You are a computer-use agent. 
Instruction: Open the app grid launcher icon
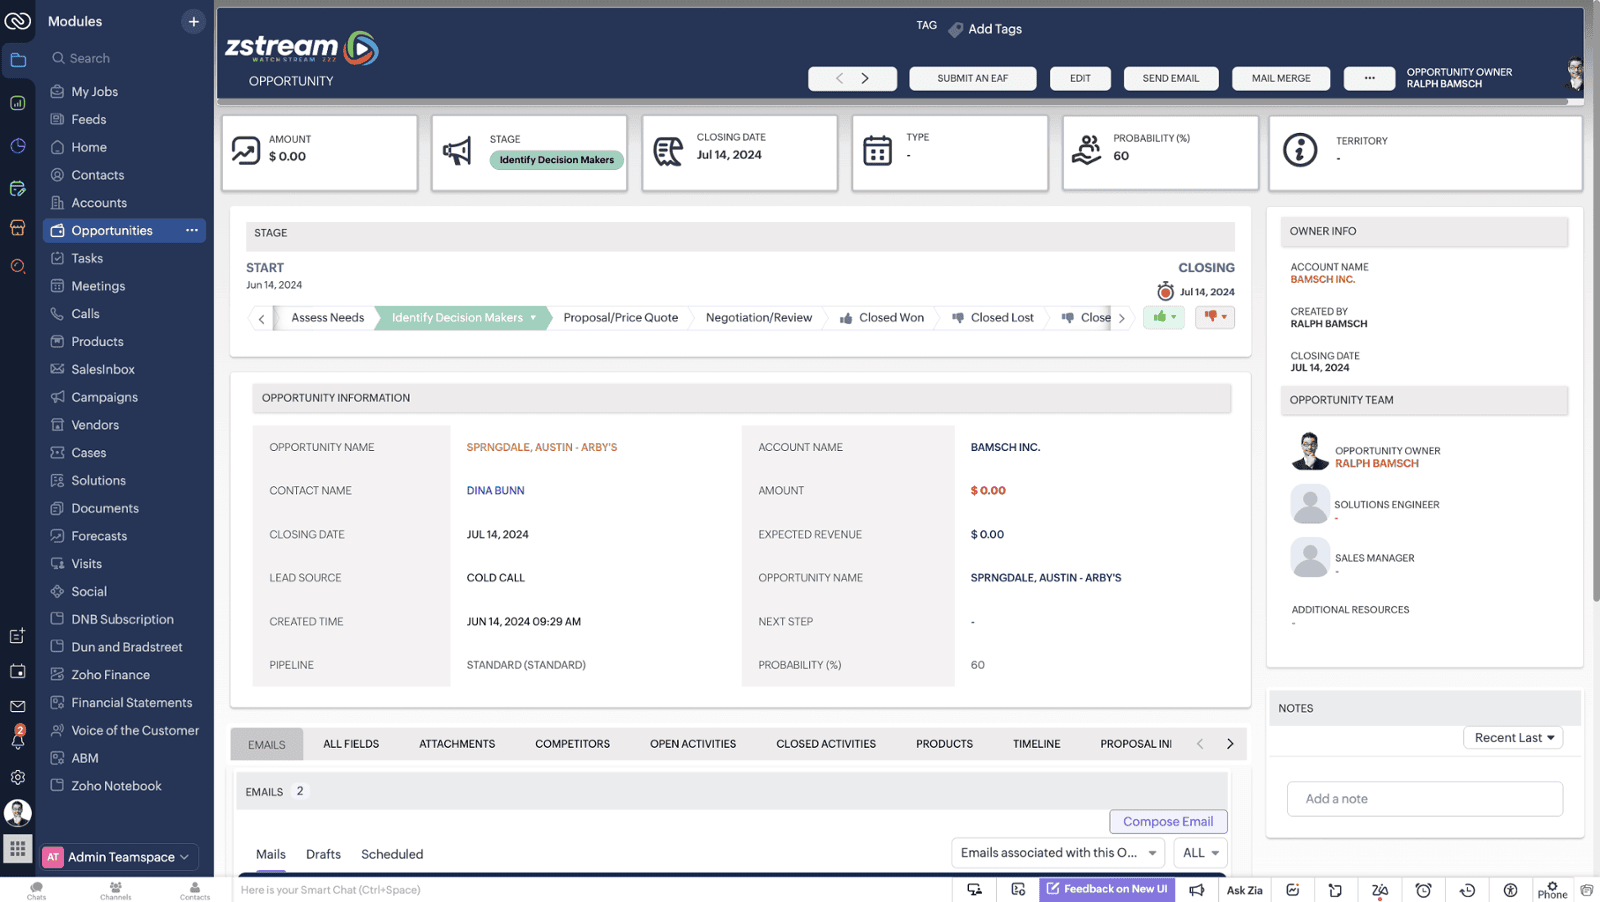pos(17,849)
